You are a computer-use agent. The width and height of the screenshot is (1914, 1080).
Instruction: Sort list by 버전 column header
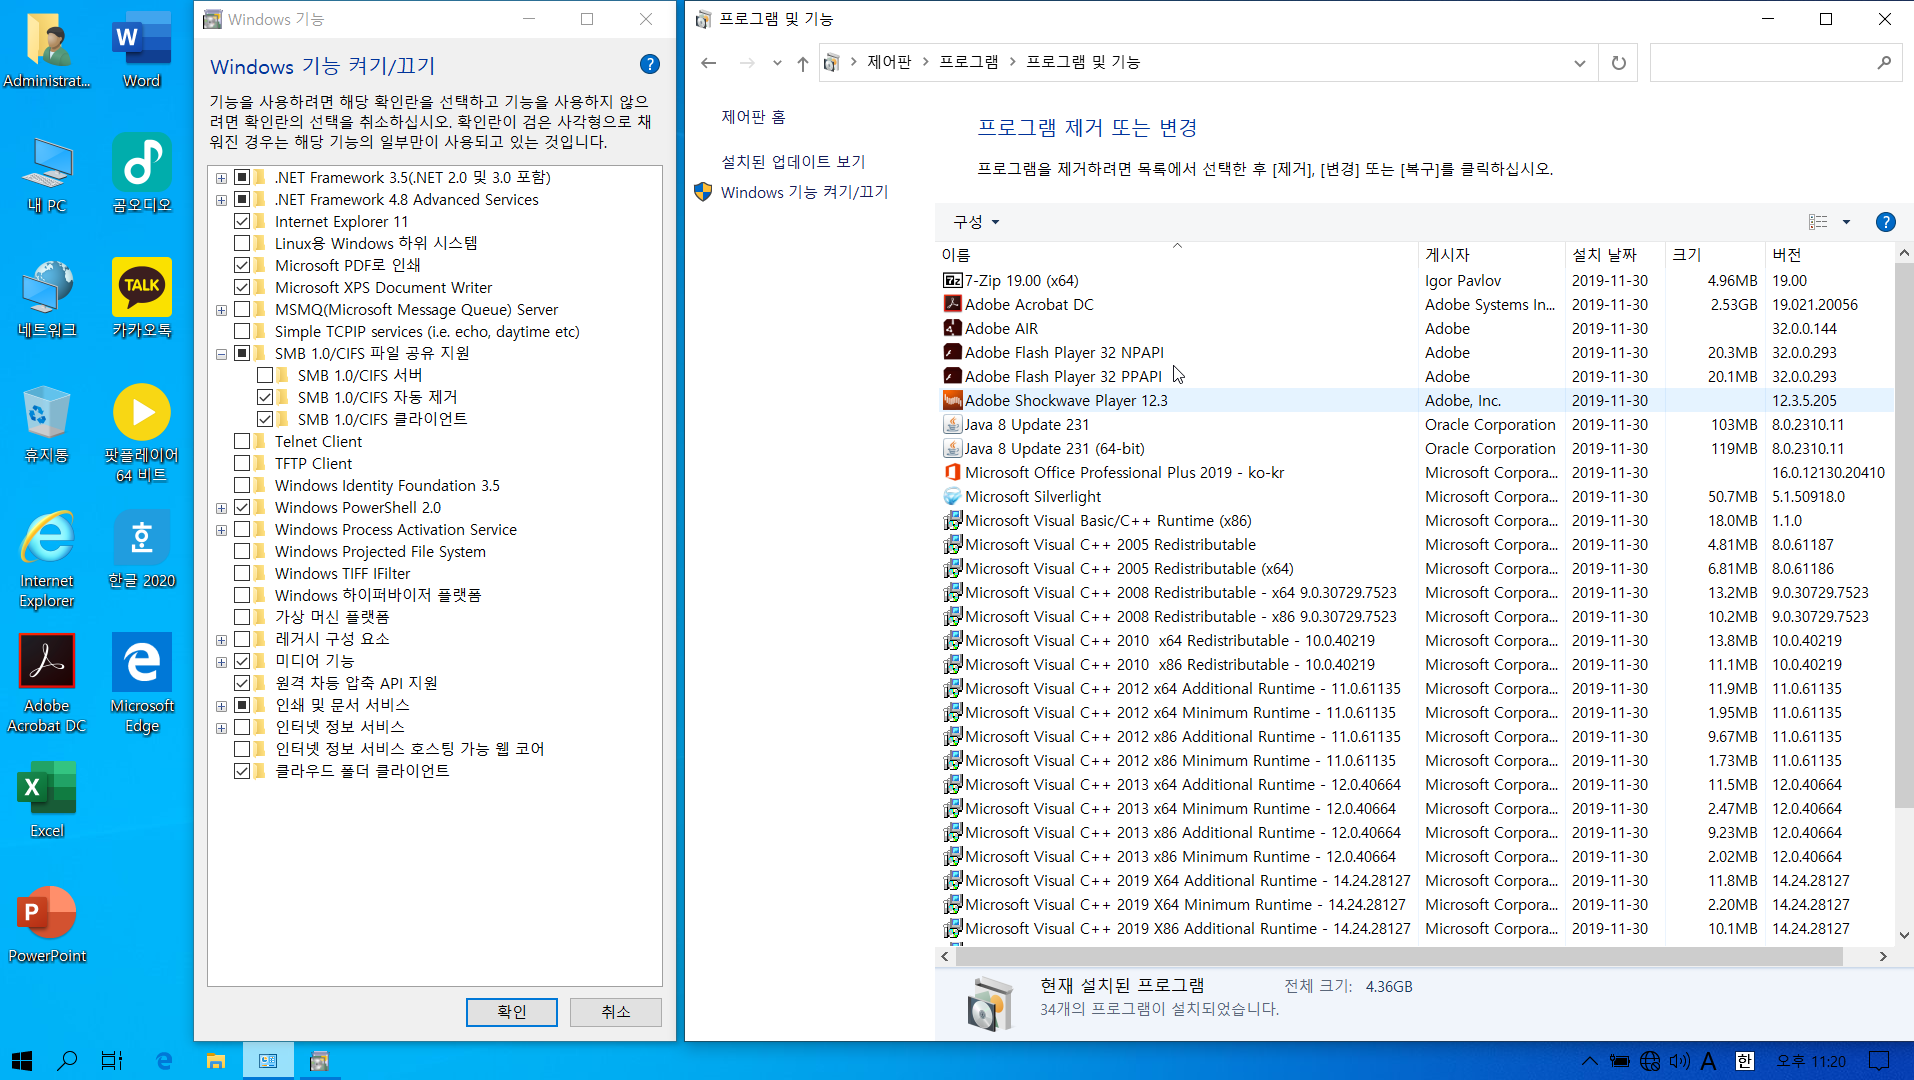point(1829,255)
